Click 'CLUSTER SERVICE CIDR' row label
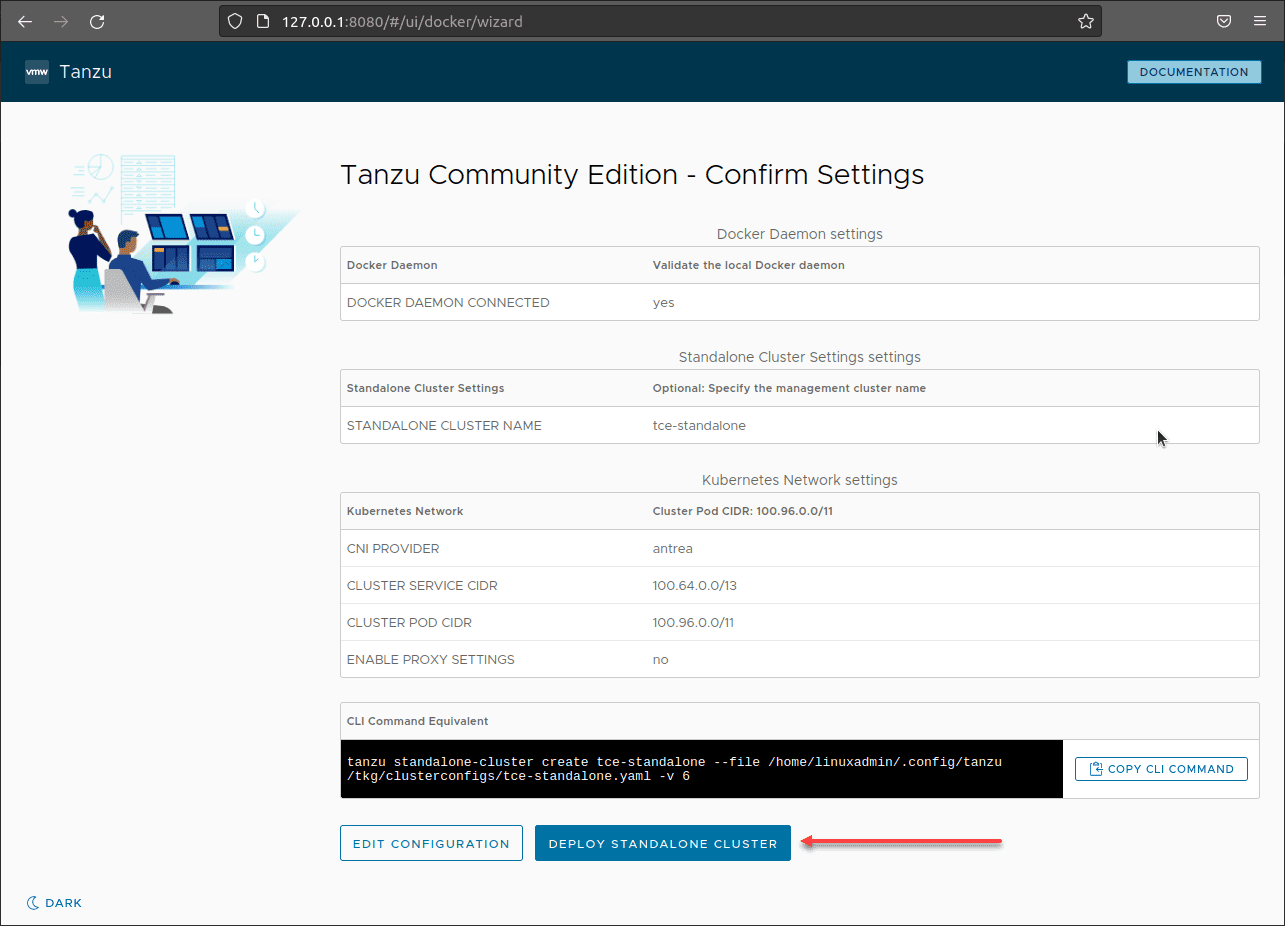Viewport: 1285px width, 926px height. click(x=422, y=585)
